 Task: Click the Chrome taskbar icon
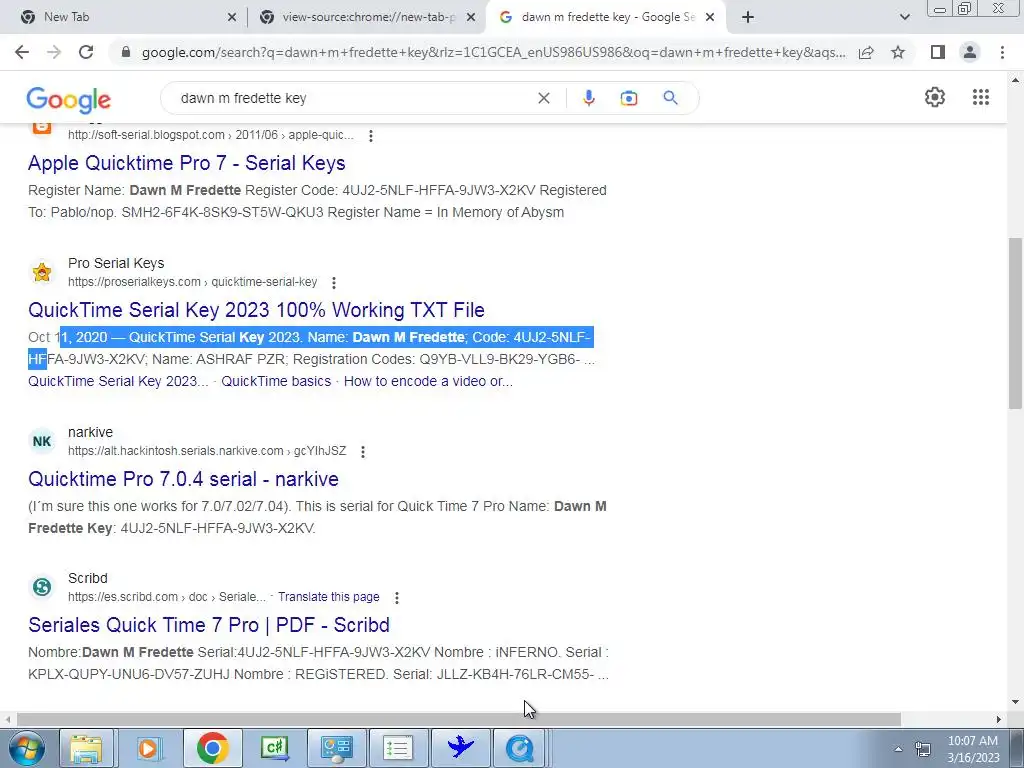(x=212, y=748)
